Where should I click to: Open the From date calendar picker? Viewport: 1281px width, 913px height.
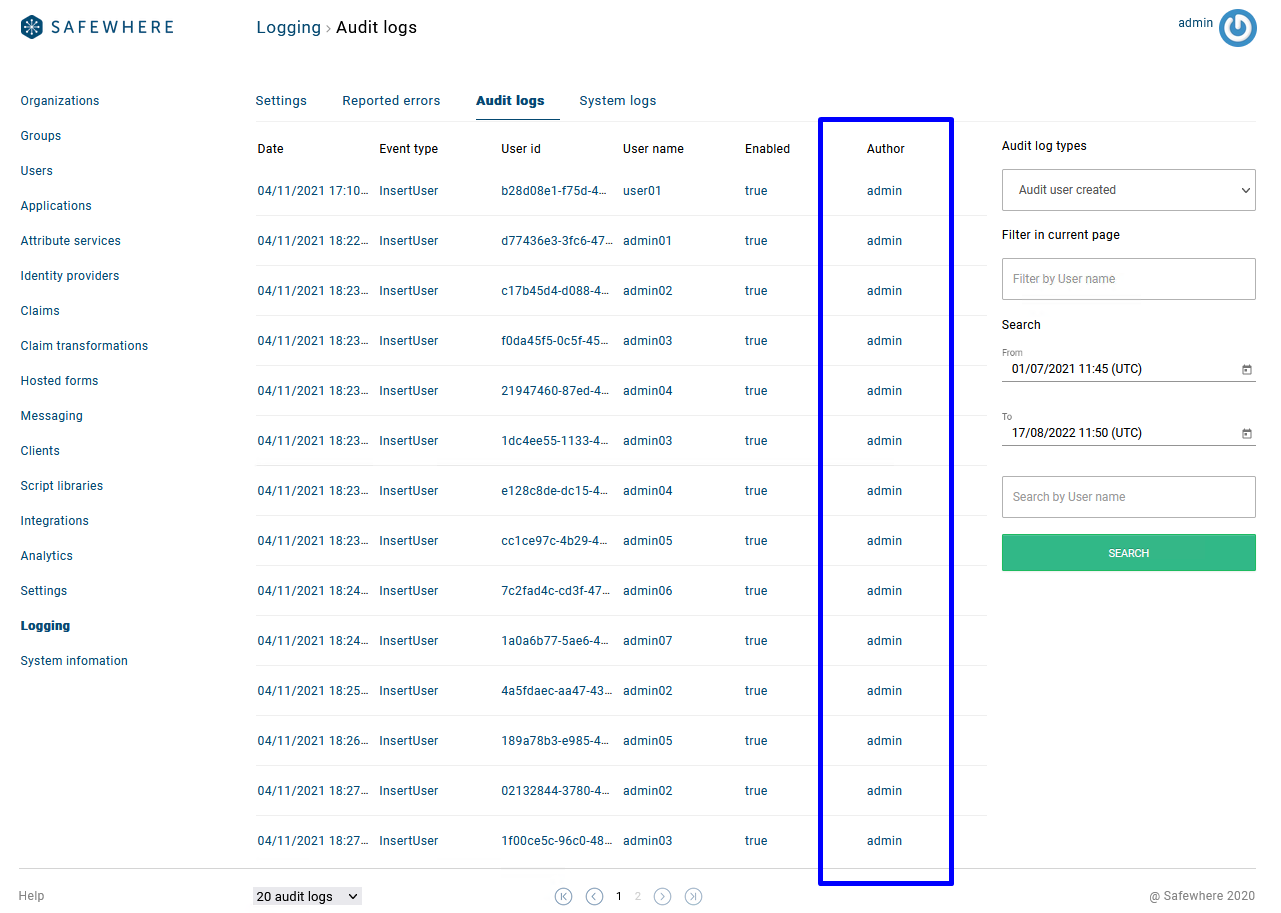(1246, 370)
